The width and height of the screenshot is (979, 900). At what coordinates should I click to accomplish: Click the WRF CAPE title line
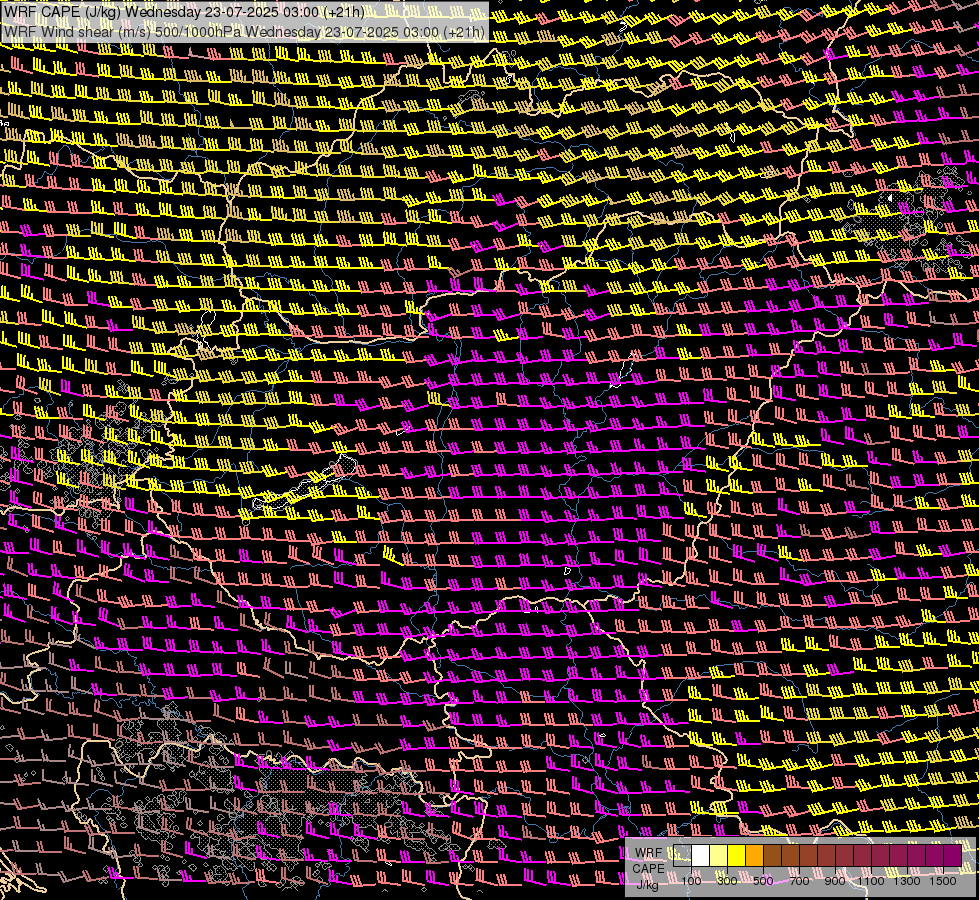(184, 12)
